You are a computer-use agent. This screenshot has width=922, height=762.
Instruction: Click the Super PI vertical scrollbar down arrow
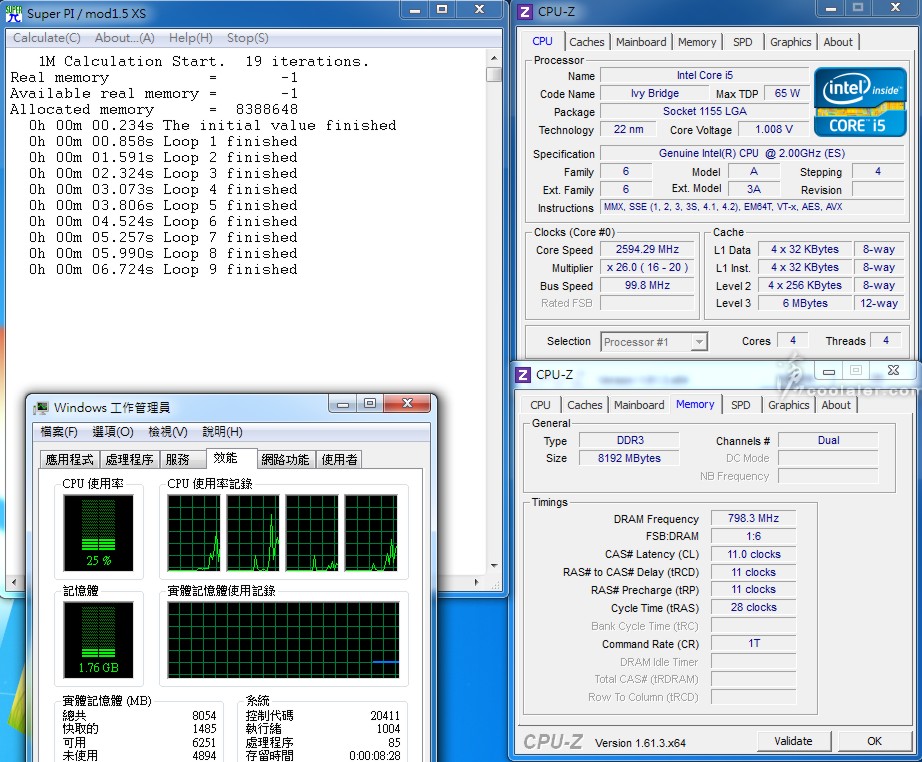tap(494, 566)
